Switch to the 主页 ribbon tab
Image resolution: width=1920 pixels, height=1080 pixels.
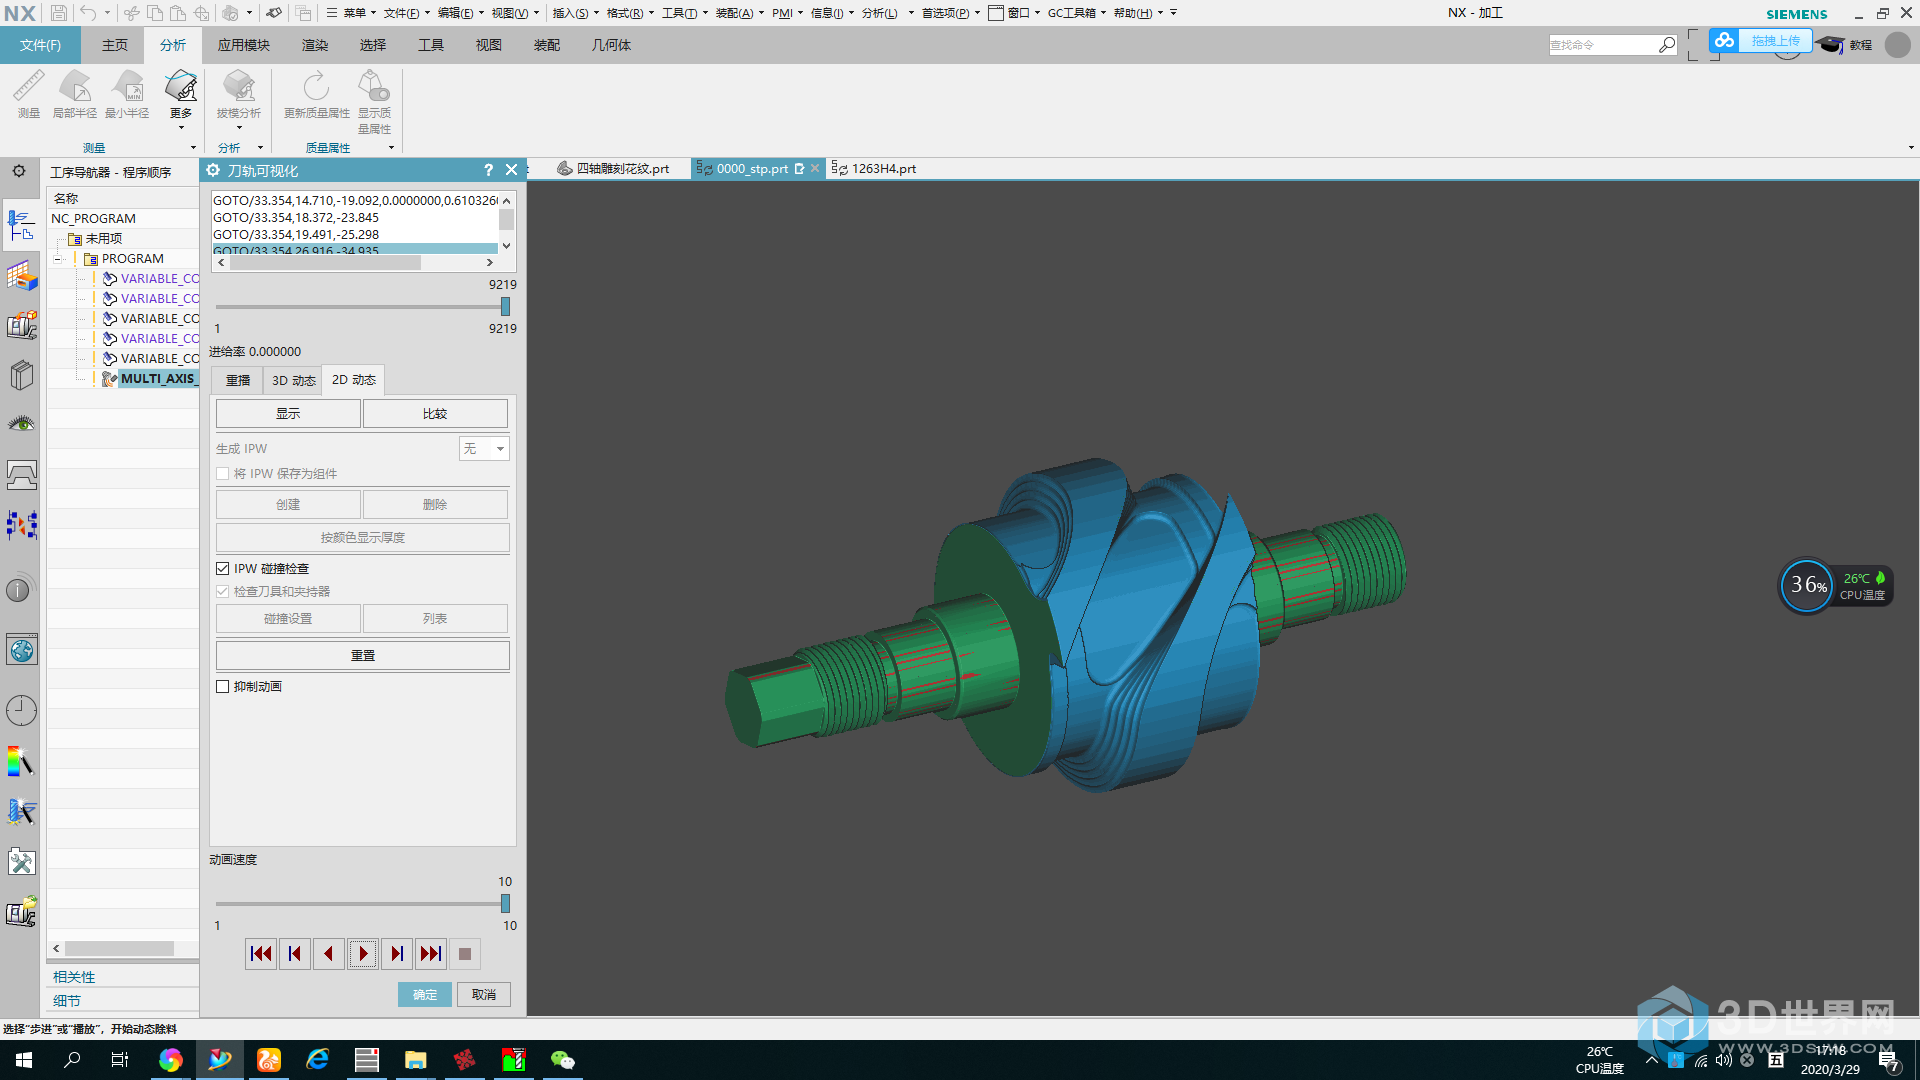[x=115, y=45]
